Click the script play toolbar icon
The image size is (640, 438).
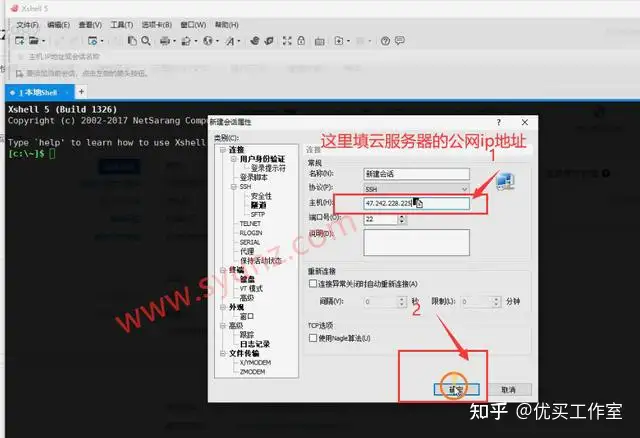click(339, 41)
